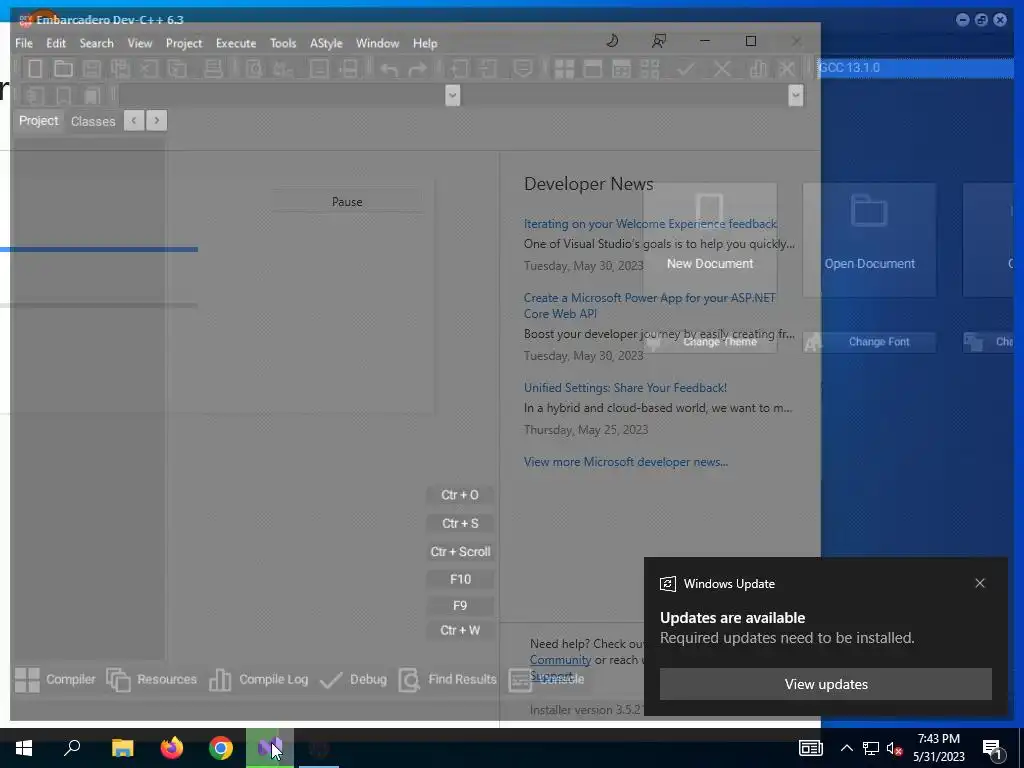Open the Tools menu
Viewport: 1024px width, 768px height.
click(283, 43)
